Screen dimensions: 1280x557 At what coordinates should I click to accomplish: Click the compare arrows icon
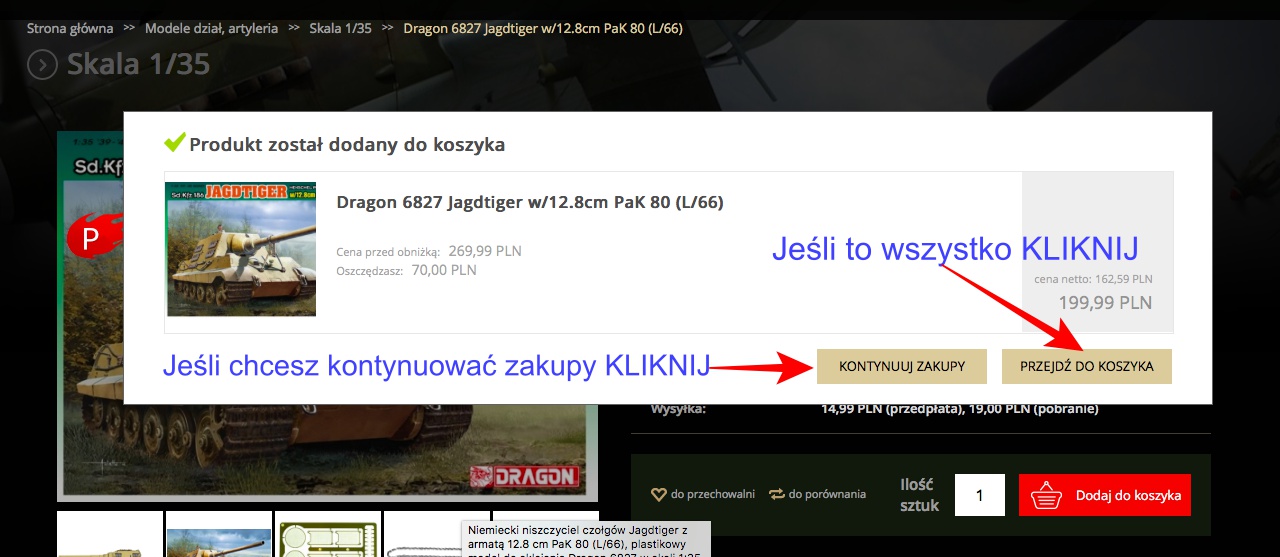pos(776,494)
